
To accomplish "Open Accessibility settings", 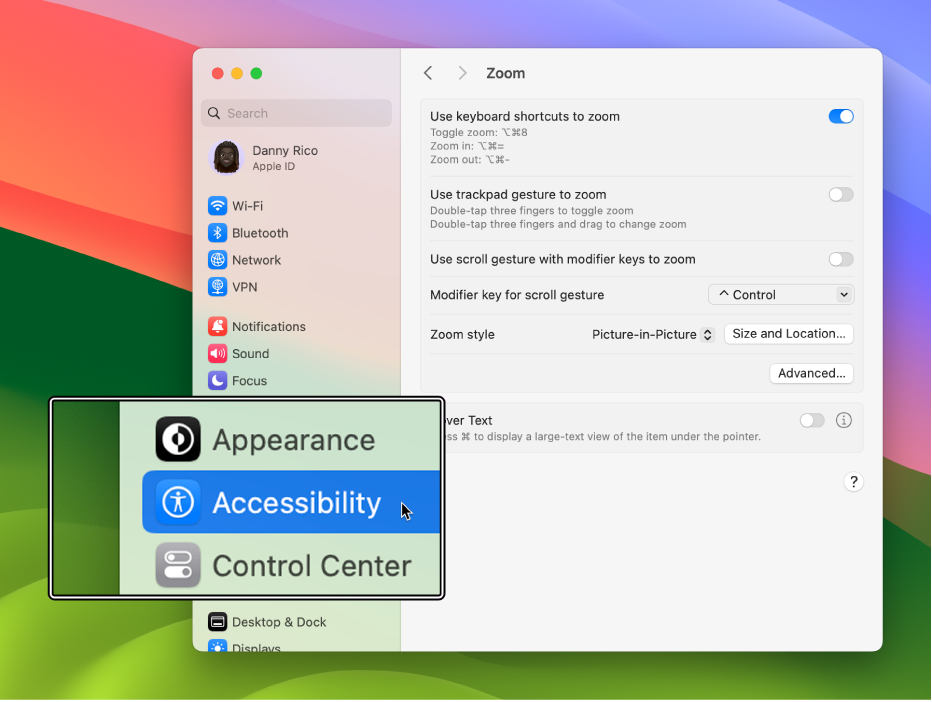I will (x=290, y=503).
